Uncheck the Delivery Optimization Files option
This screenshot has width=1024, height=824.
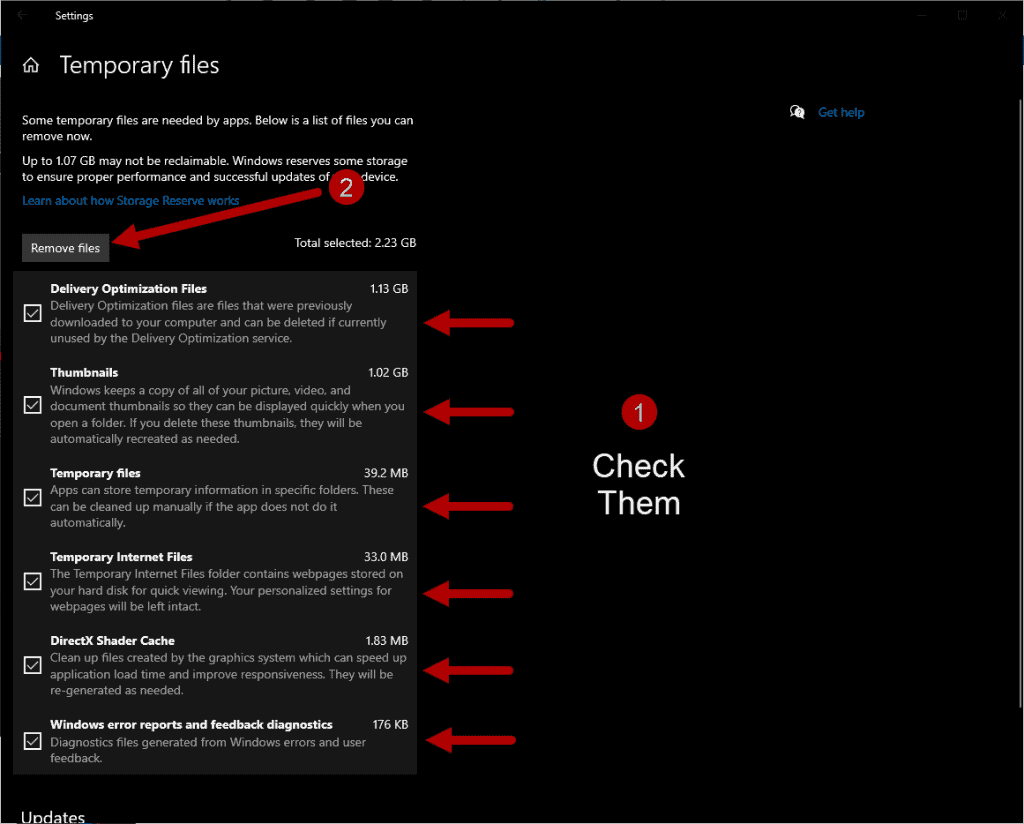tap(31, 313)
